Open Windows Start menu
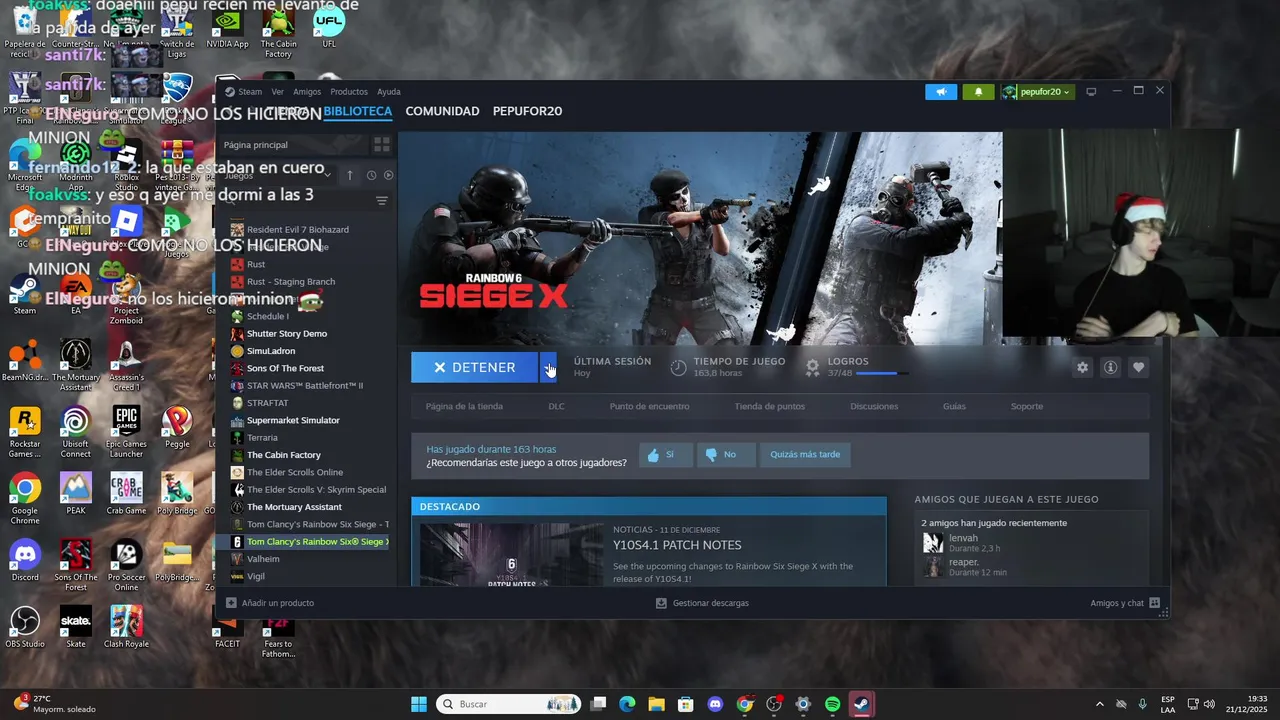This screenshot has width=1280, height=720. click(x=419, y=704)
